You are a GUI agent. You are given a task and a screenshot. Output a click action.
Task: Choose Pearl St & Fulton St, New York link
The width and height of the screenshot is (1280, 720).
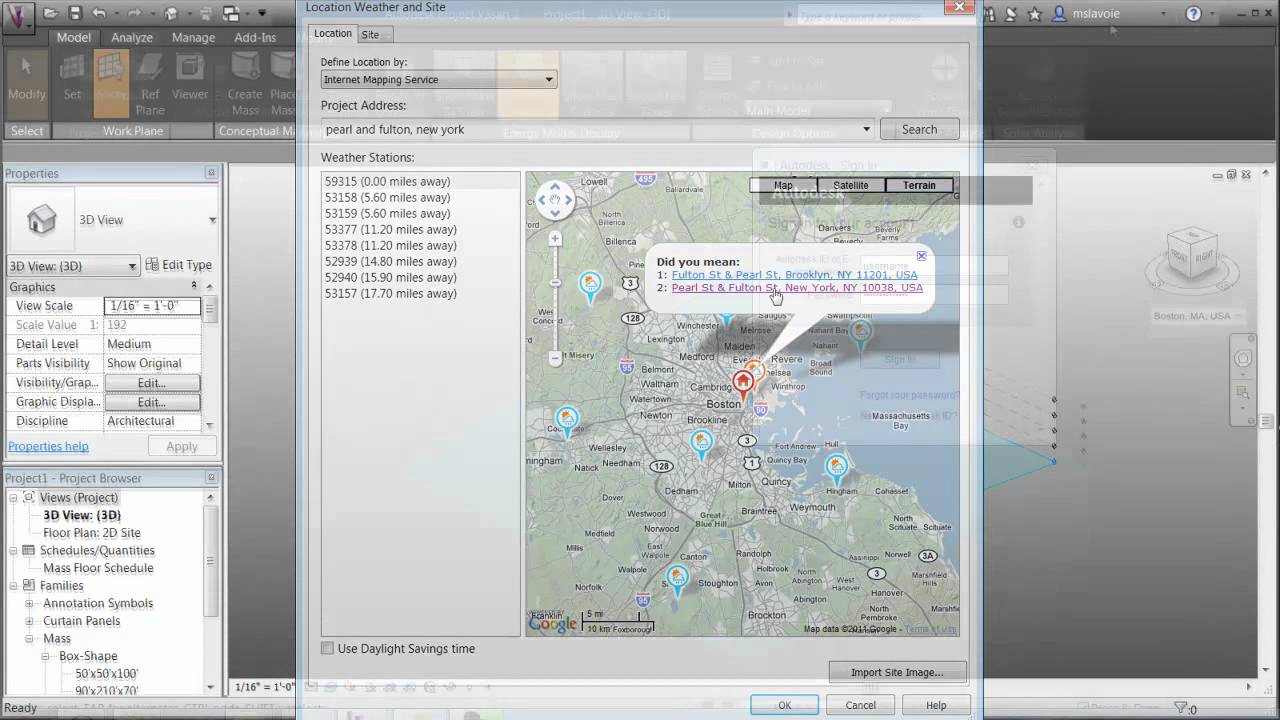click(797, 287)
